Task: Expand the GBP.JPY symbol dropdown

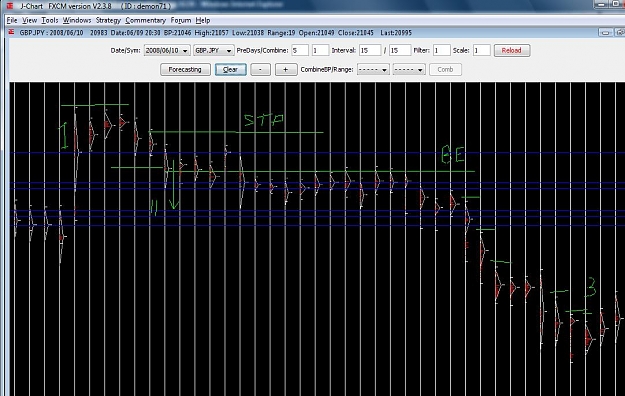Action: click(x=213, y=51)
